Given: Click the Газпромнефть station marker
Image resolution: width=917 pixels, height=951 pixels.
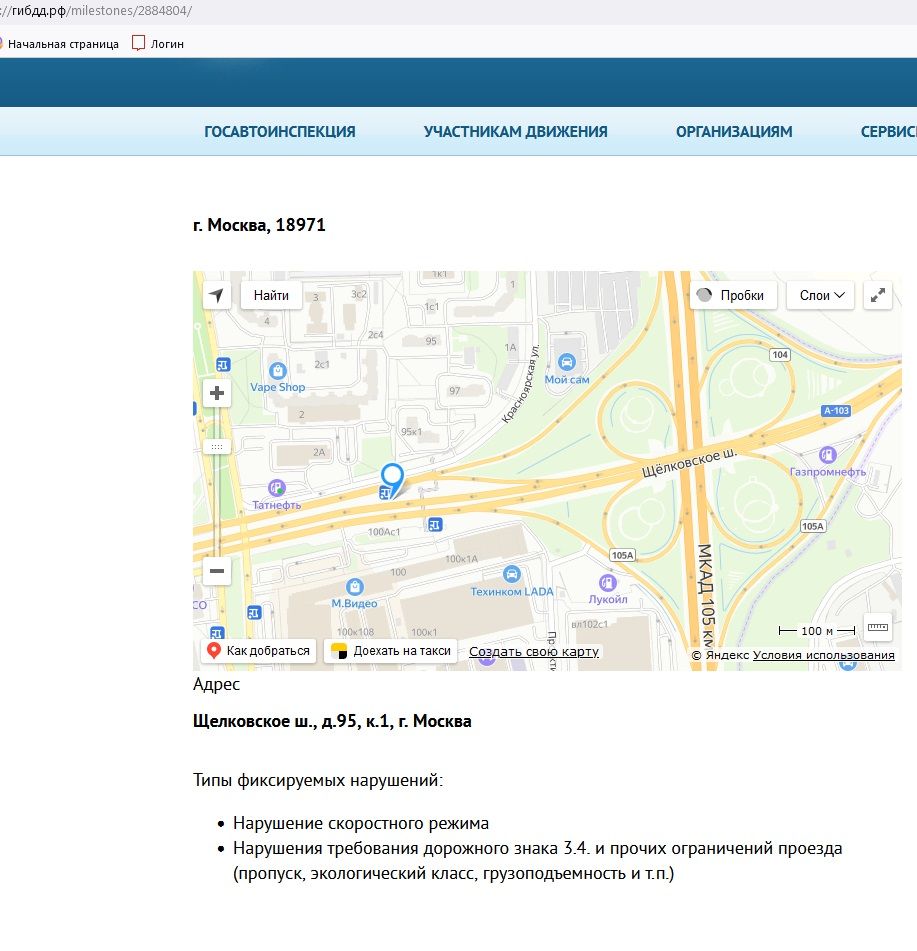Looking at the screenshot, I should (827, 455).
